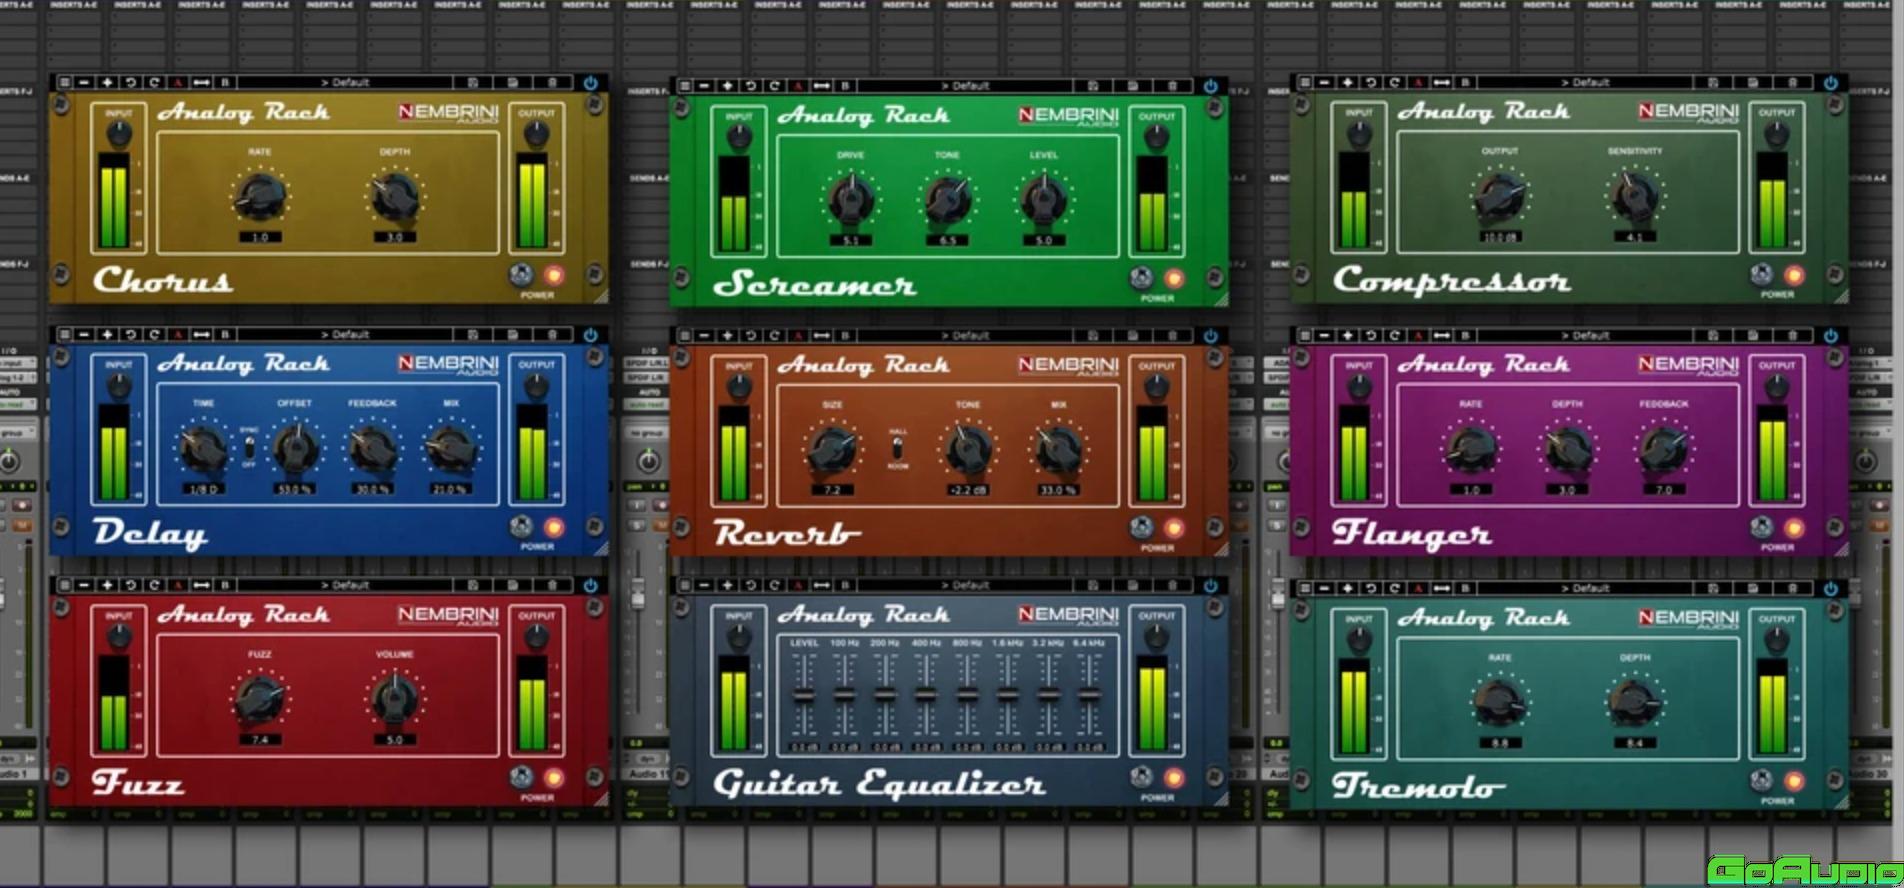1904x888 pixels.
Task: Click the Level fader on Guitar Equalizer
Action: click(x=803, y=694)
